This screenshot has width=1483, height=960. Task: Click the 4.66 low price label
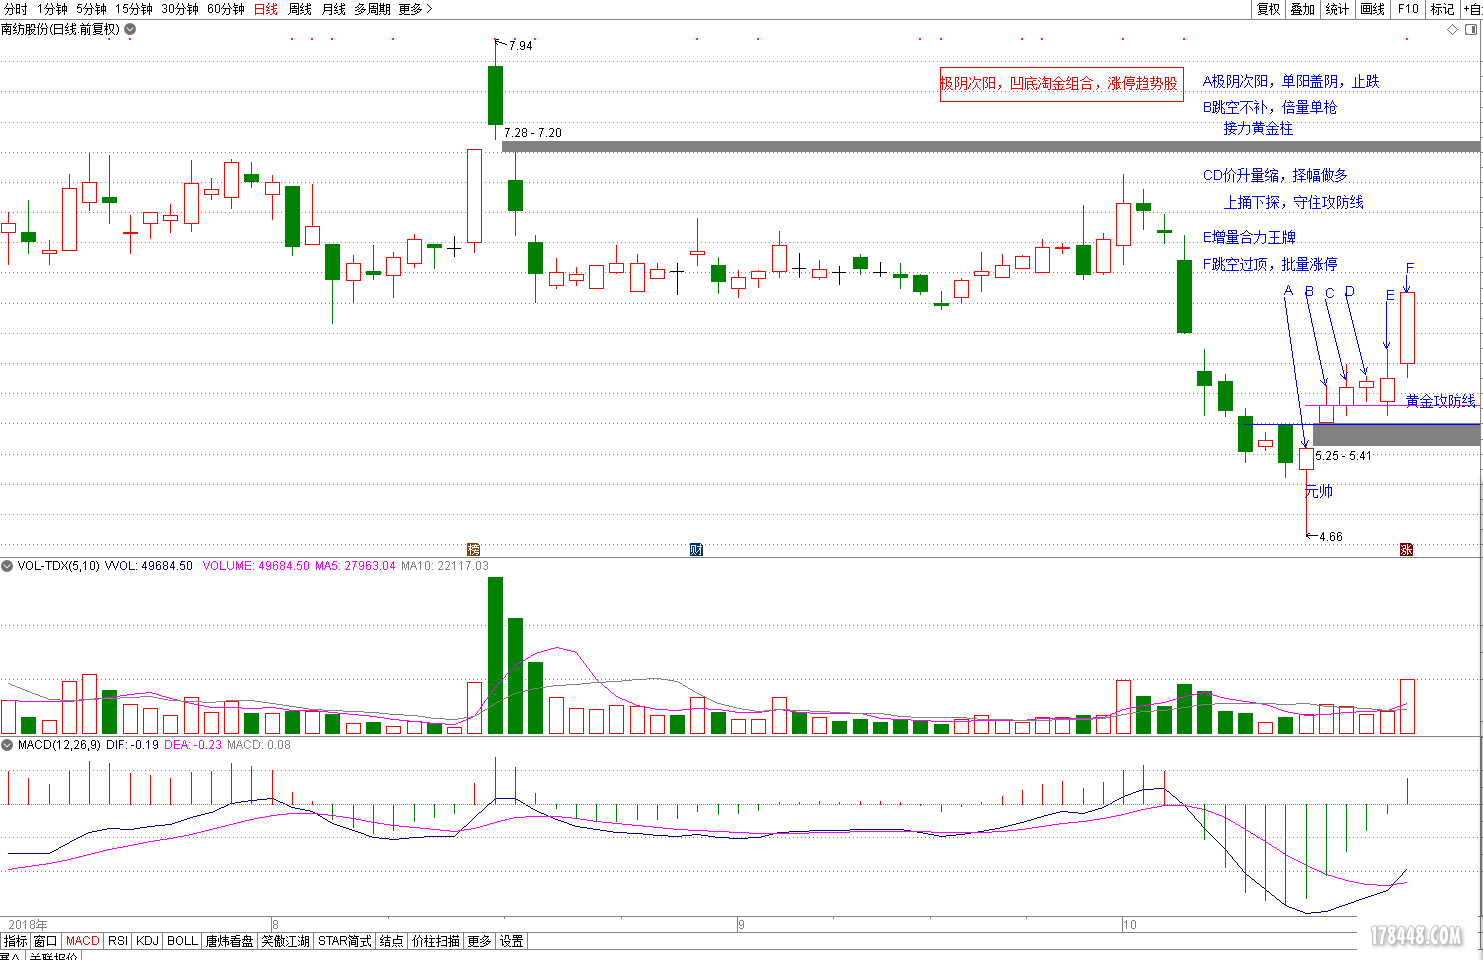coord(1331,537)
